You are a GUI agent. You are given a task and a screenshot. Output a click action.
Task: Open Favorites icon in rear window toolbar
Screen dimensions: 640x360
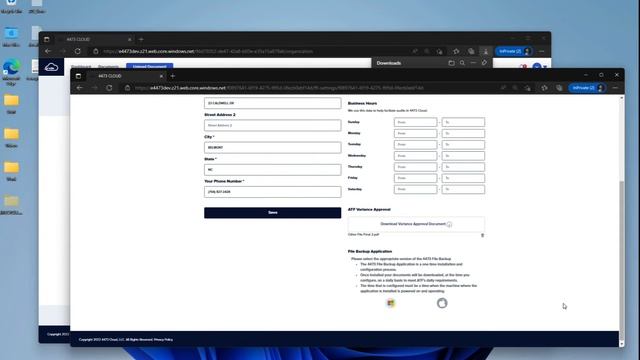[x=456, y=51]
